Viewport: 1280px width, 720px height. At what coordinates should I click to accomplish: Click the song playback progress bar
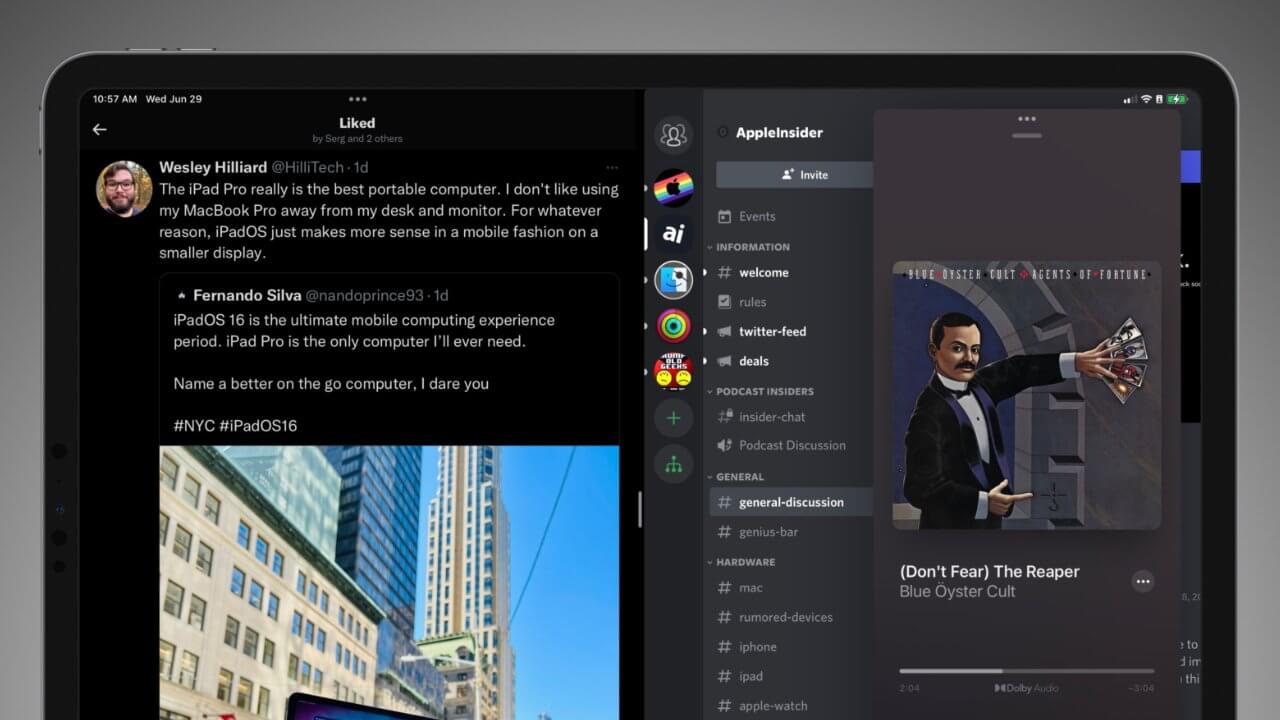pos(1026,671)
